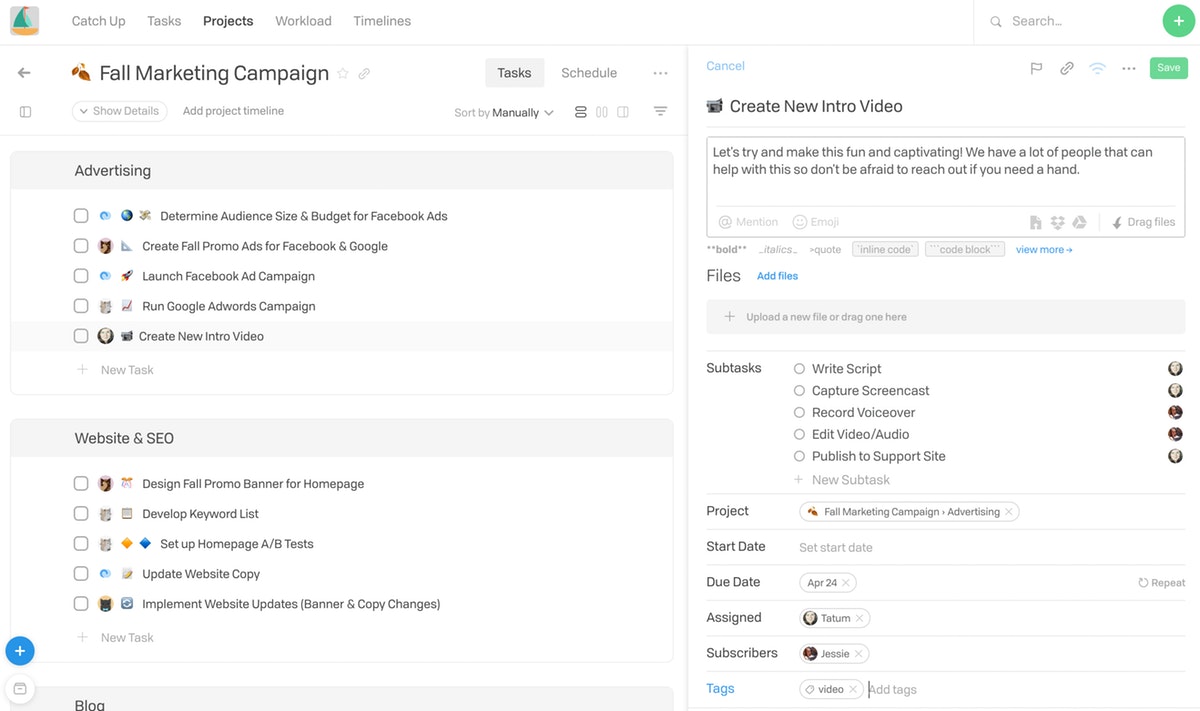Open the Sort by Manually dropdown
1200x711 pixels.
(504, 113)
